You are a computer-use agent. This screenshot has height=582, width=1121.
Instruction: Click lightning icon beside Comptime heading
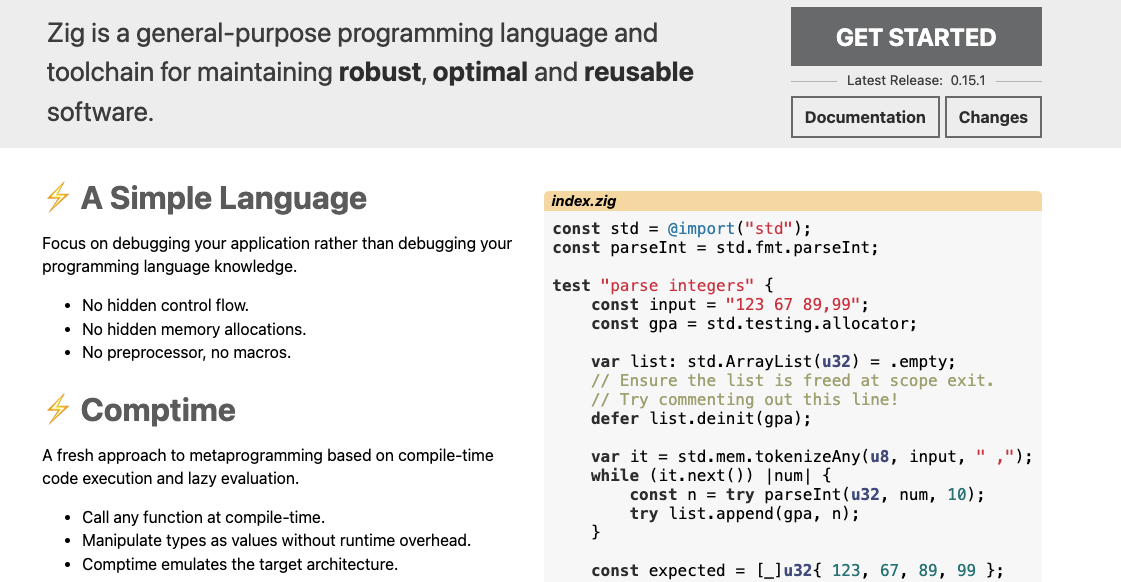(58, 410)
